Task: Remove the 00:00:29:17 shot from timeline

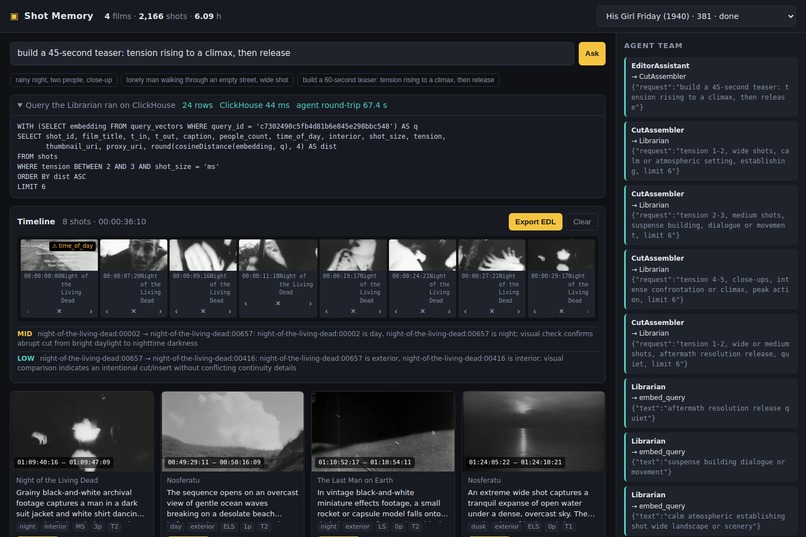Action: click(561, 311)
